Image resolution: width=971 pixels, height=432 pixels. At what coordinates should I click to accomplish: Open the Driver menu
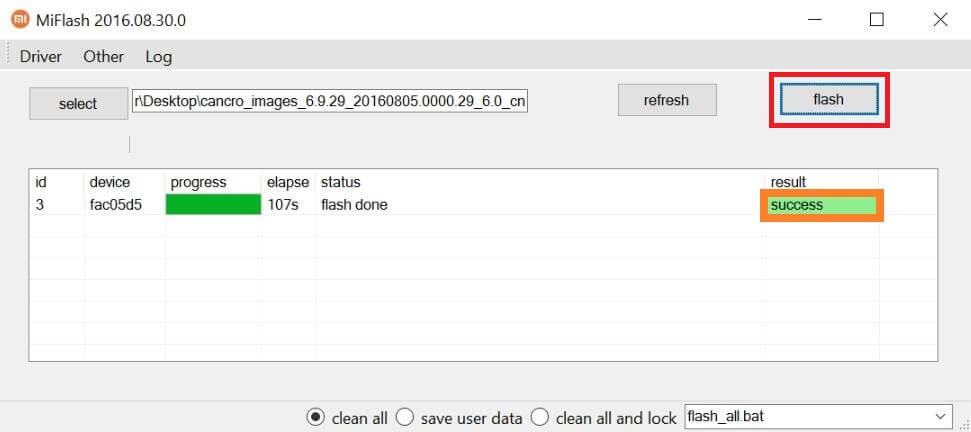point(41,57)
